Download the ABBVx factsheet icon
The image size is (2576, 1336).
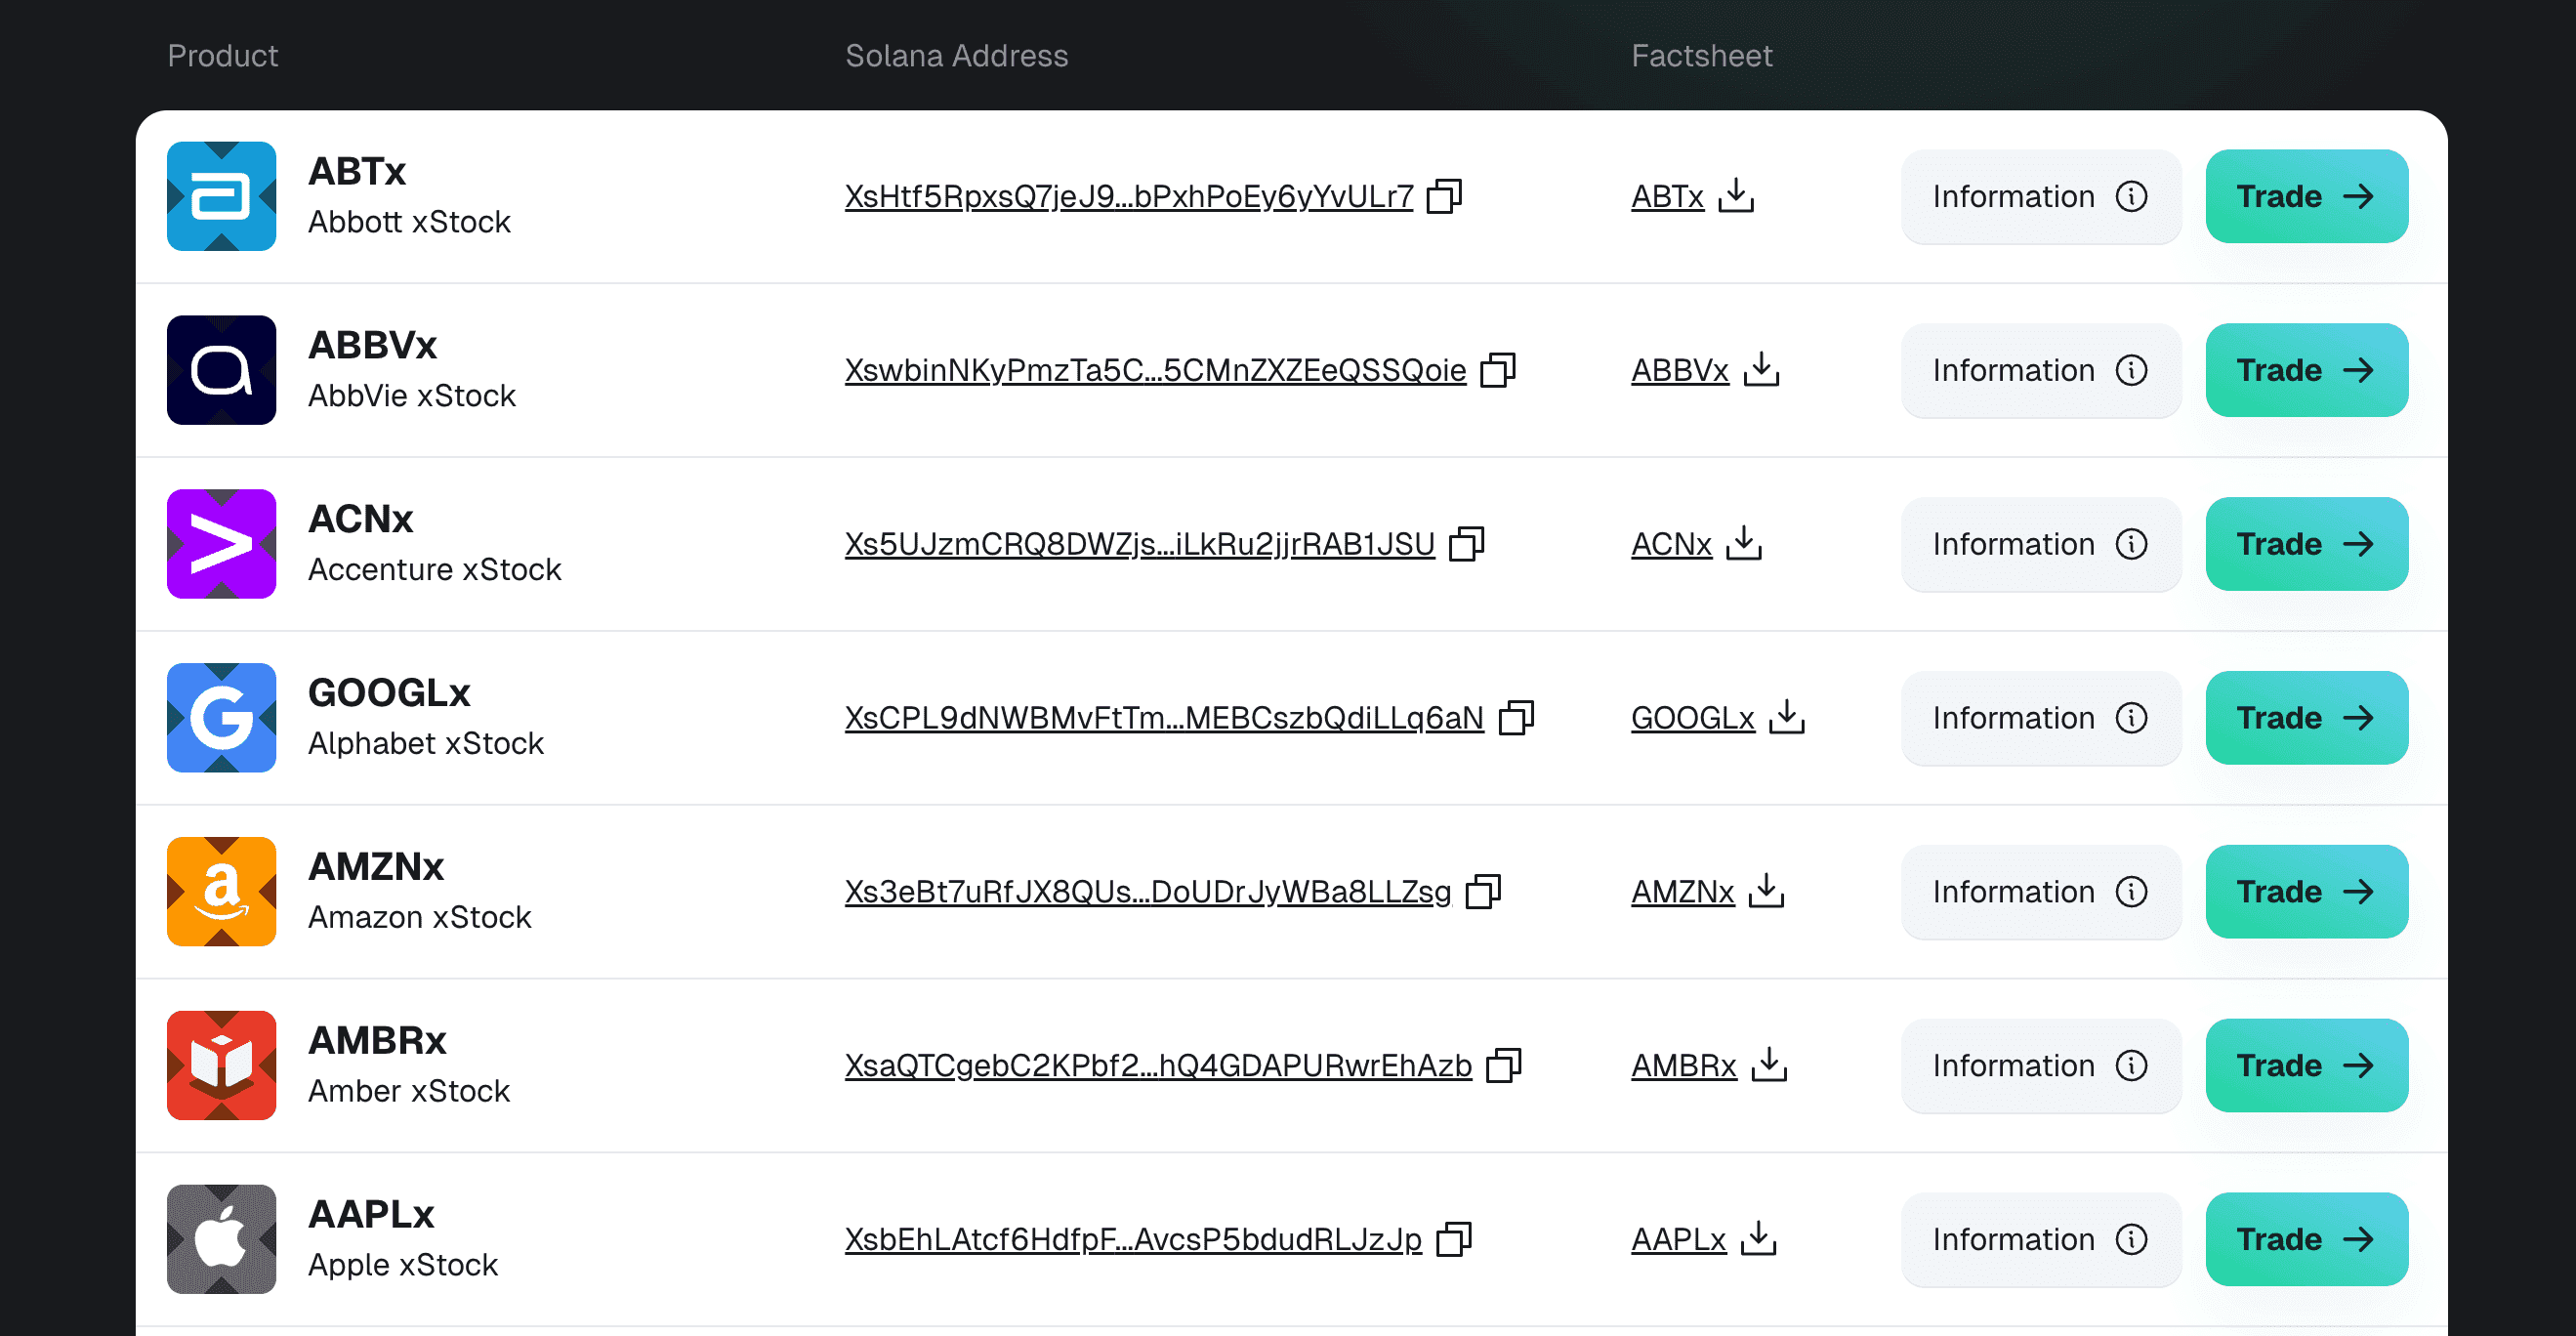click(x=1761, y=370)
